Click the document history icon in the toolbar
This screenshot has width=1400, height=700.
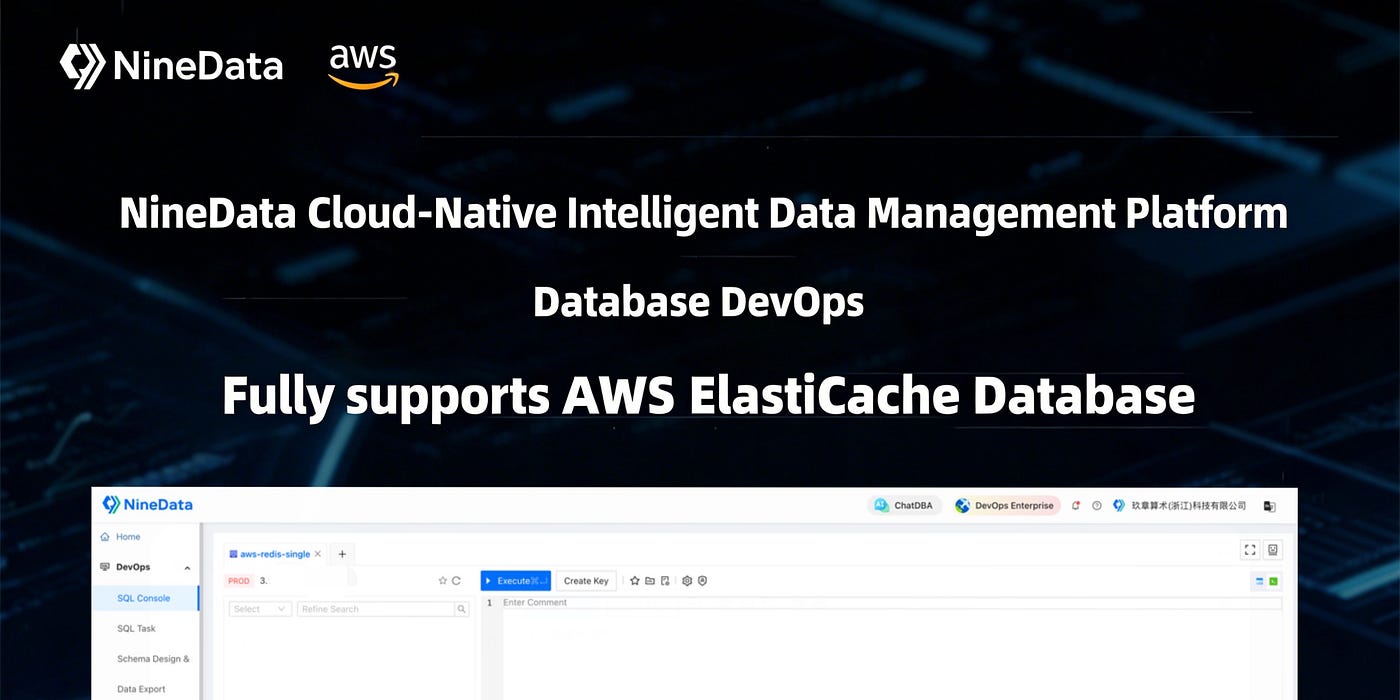coord(665,581)
